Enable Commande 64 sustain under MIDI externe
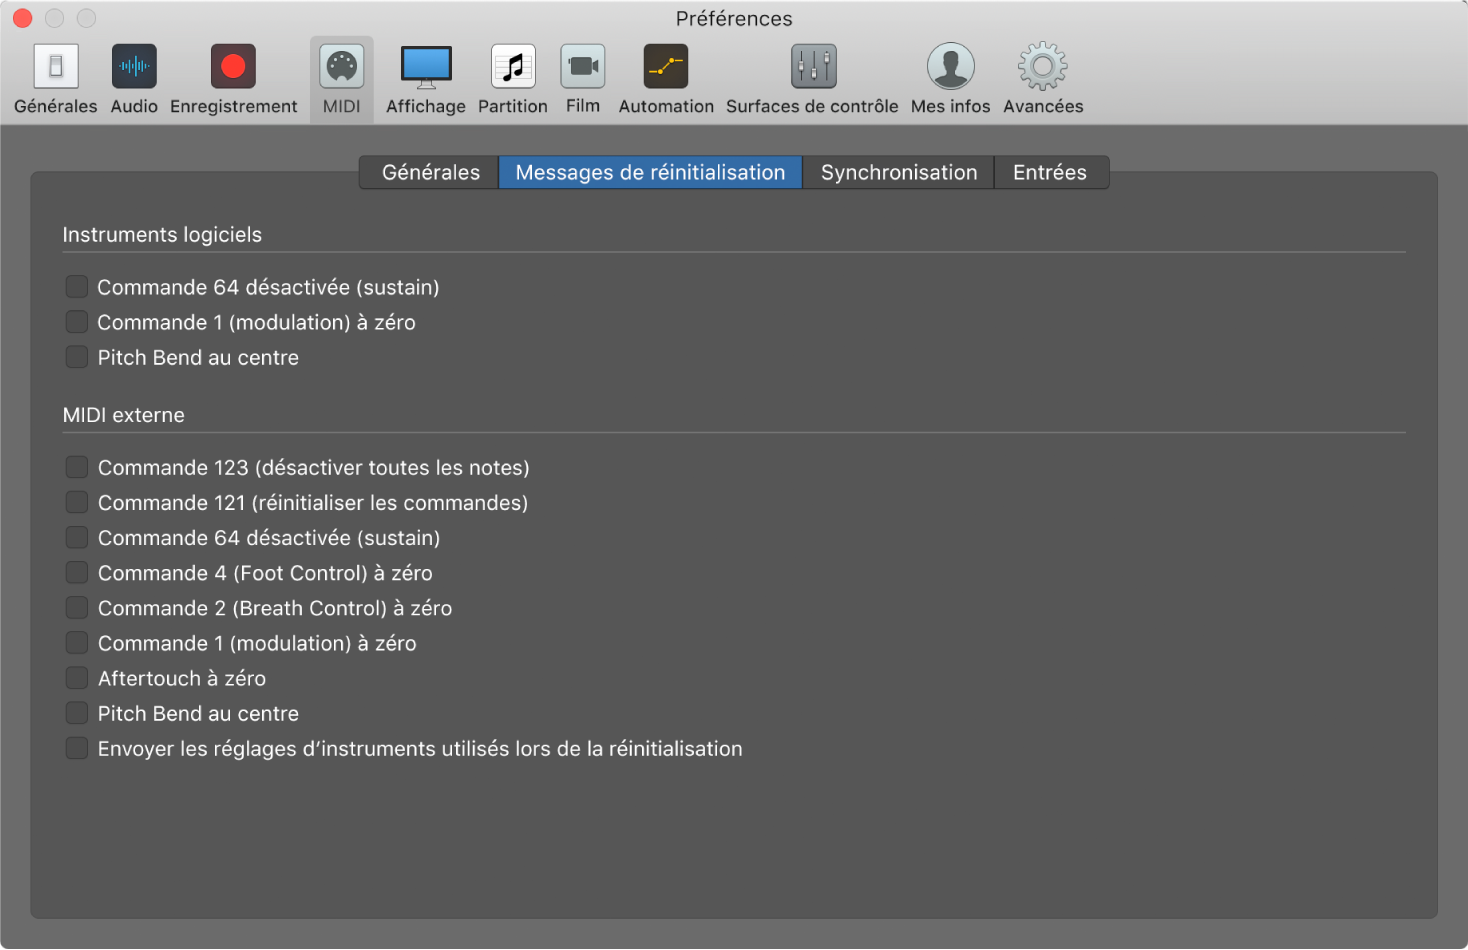This screenshot has height=950, width=1468. pos(77,537)
